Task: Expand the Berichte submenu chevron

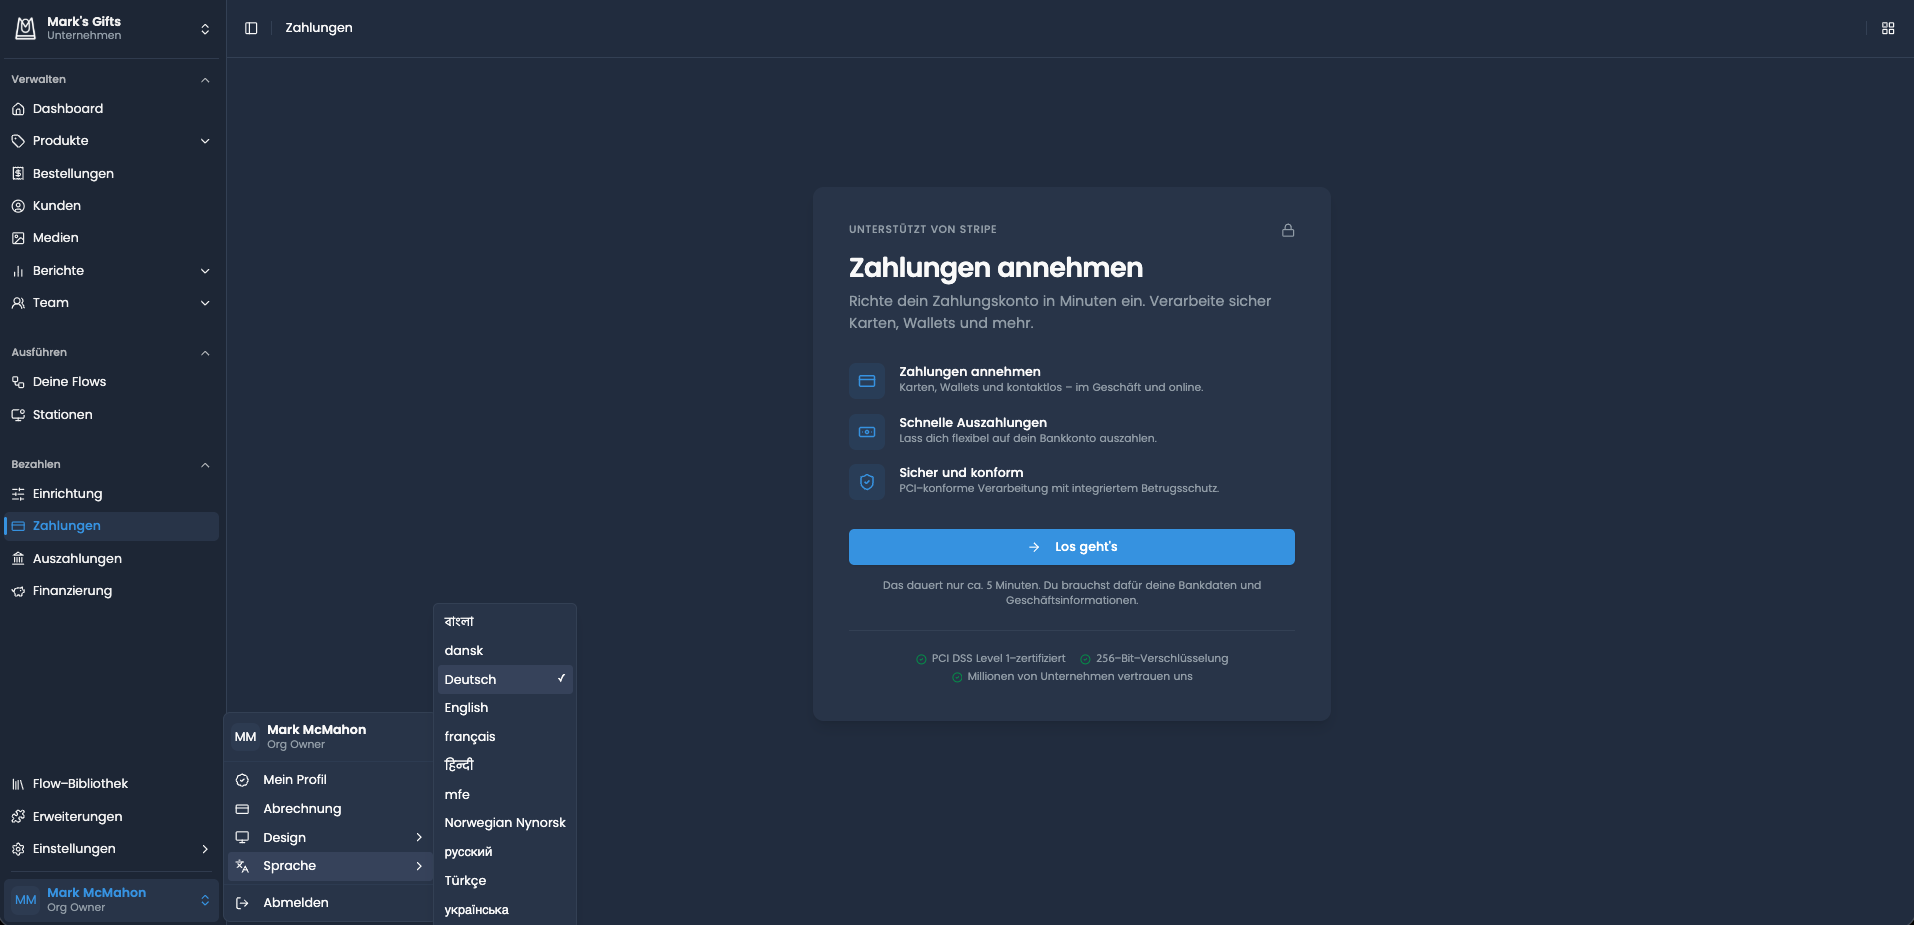Action: [205, 271]
